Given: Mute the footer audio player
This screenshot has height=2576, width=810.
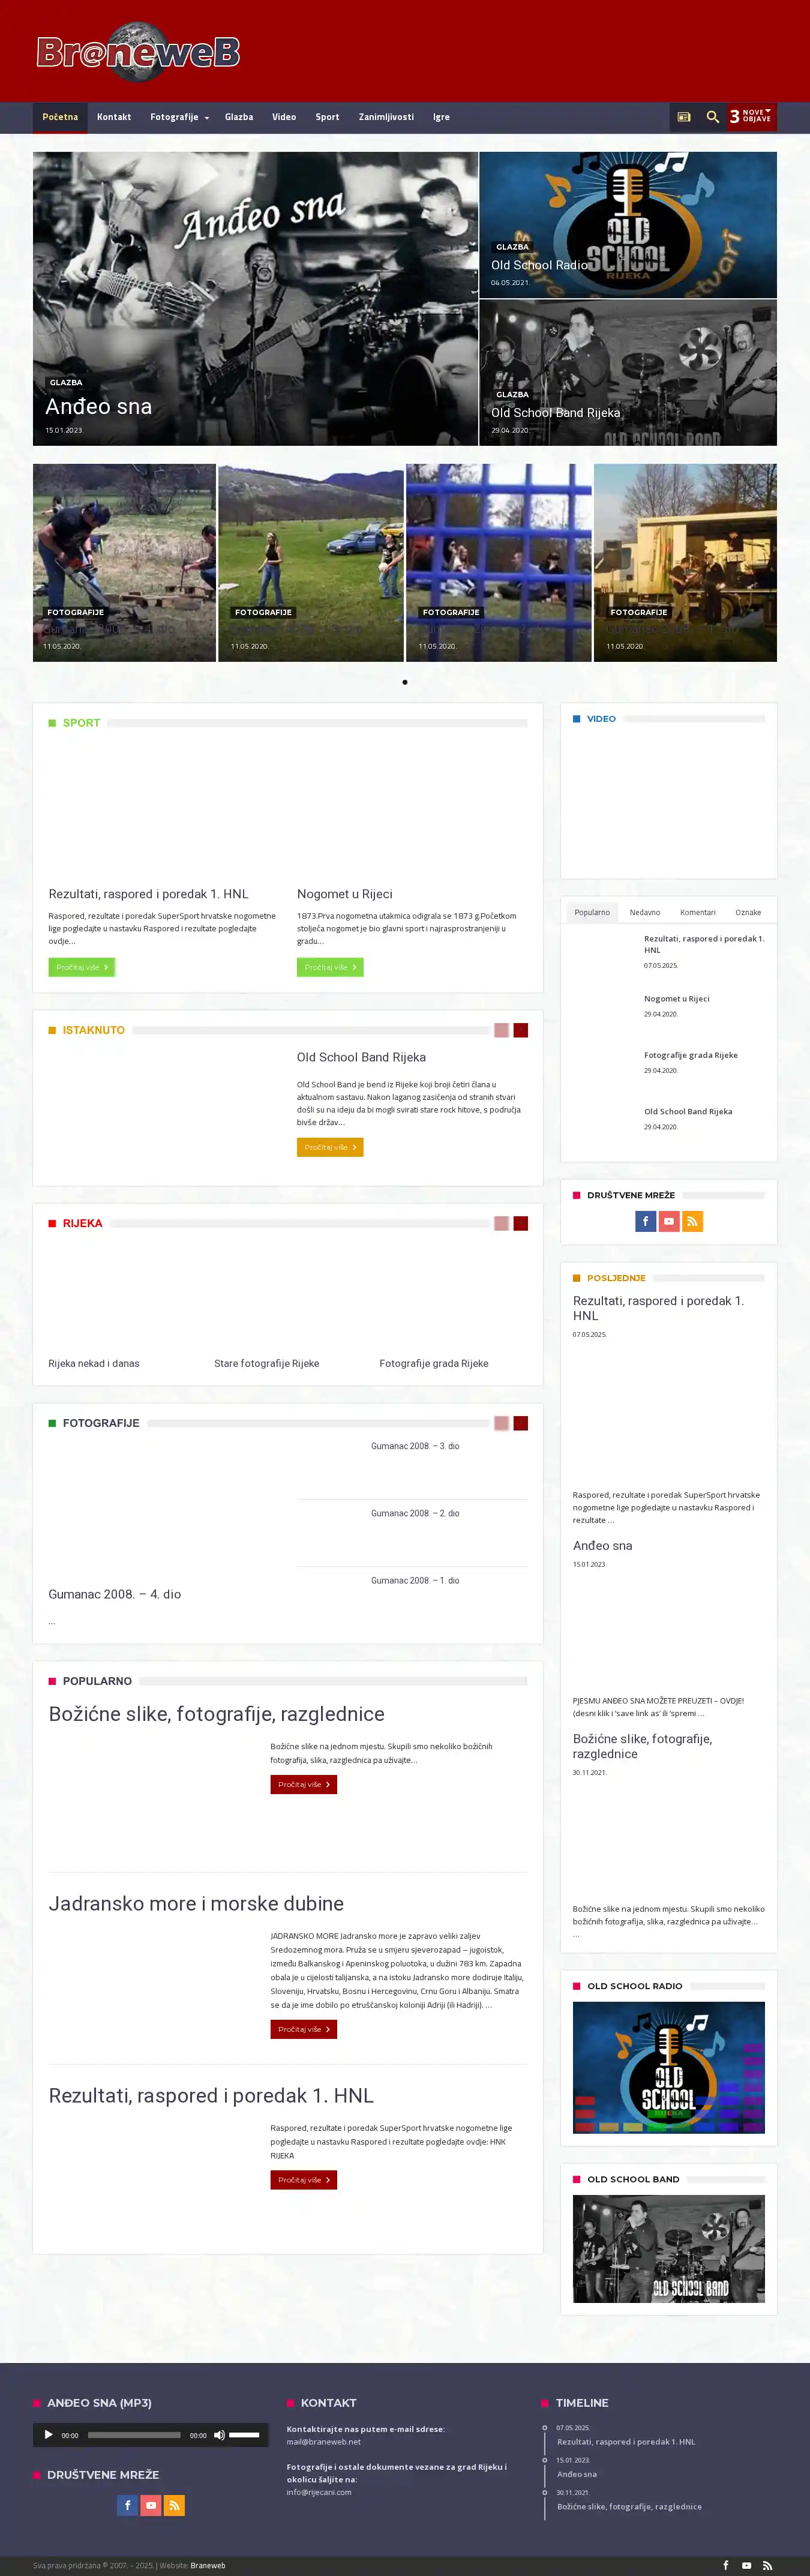Looking at the screenshot, I should [219, 2435].
